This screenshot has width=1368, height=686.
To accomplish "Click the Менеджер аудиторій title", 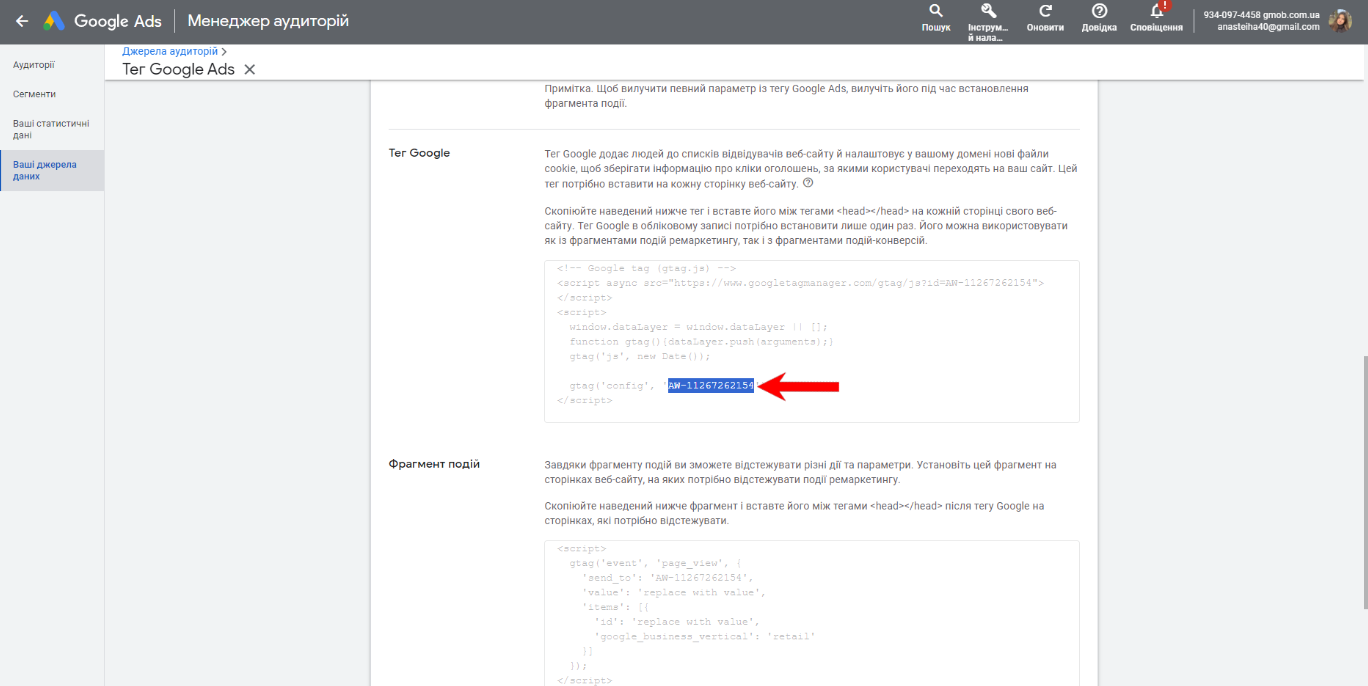I will [x=268, y=20].
